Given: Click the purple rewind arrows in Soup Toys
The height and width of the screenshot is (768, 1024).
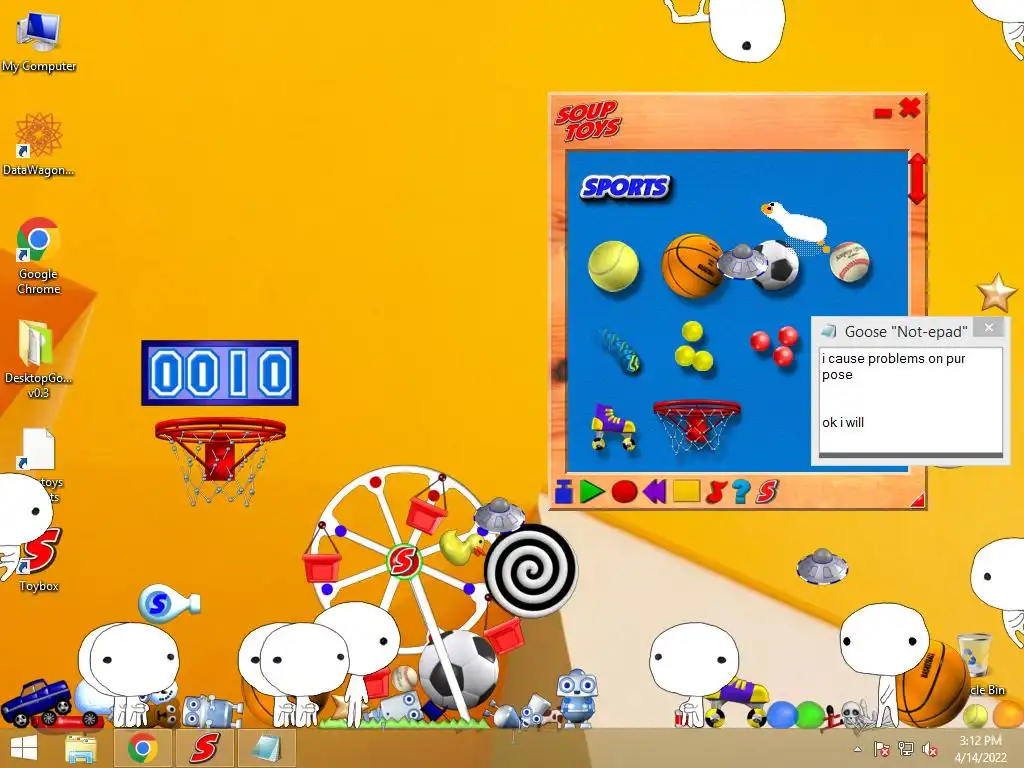Looking at the screenshot, I should pos(654,491).
